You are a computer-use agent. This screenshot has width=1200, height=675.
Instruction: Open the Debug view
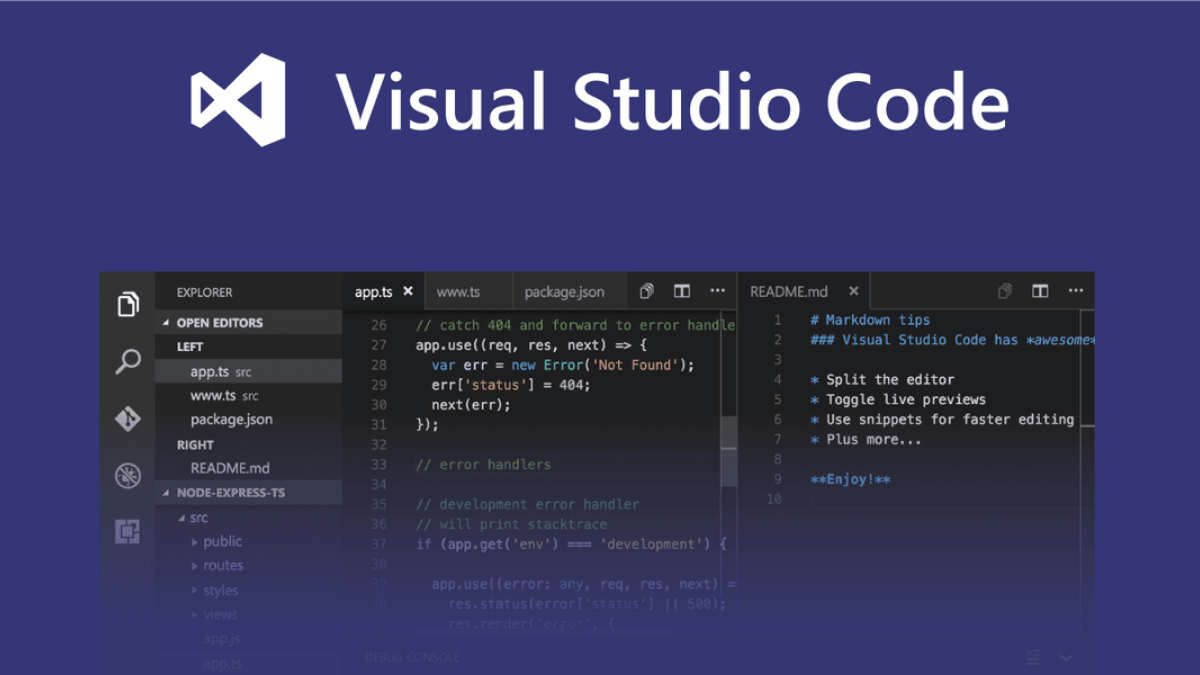click(x=128, y=476)
